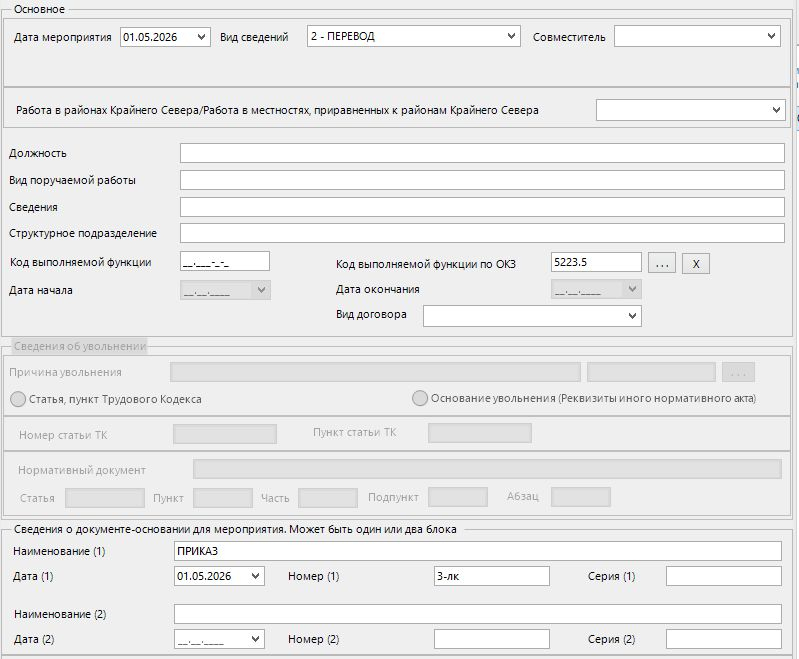This screenshot has height=659, width=799.
Task: Click the Код выполняемой функции masked field
Action: coord(225,261)
